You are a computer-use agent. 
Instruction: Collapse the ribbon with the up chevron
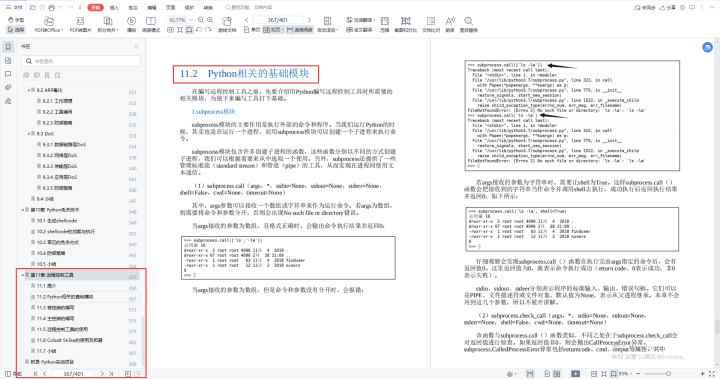click(x=711, y=8)
